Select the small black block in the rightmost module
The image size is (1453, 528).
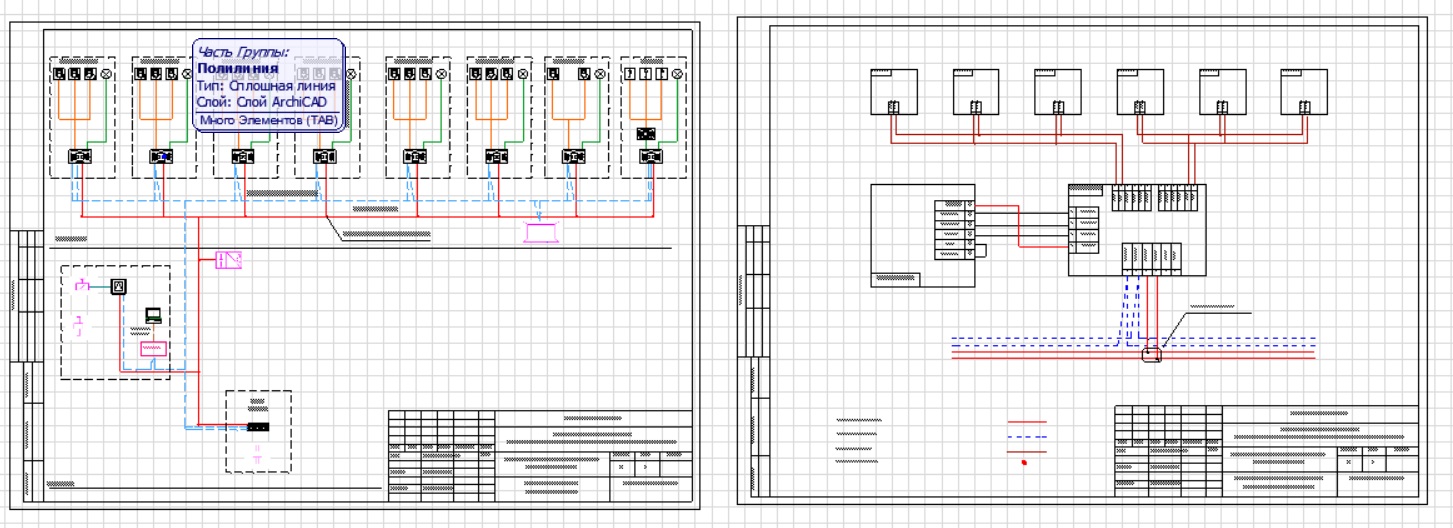(646, 132)
